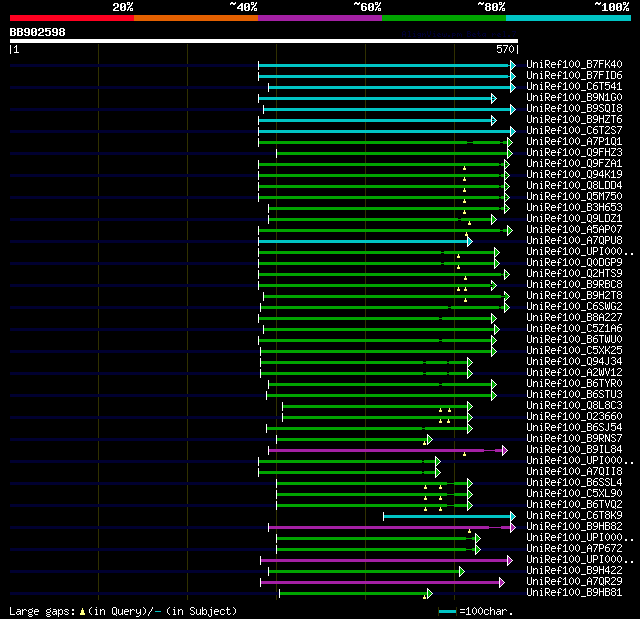
Task: Select the UniRef100_B9RNS7 label
Action: point(574,439)
